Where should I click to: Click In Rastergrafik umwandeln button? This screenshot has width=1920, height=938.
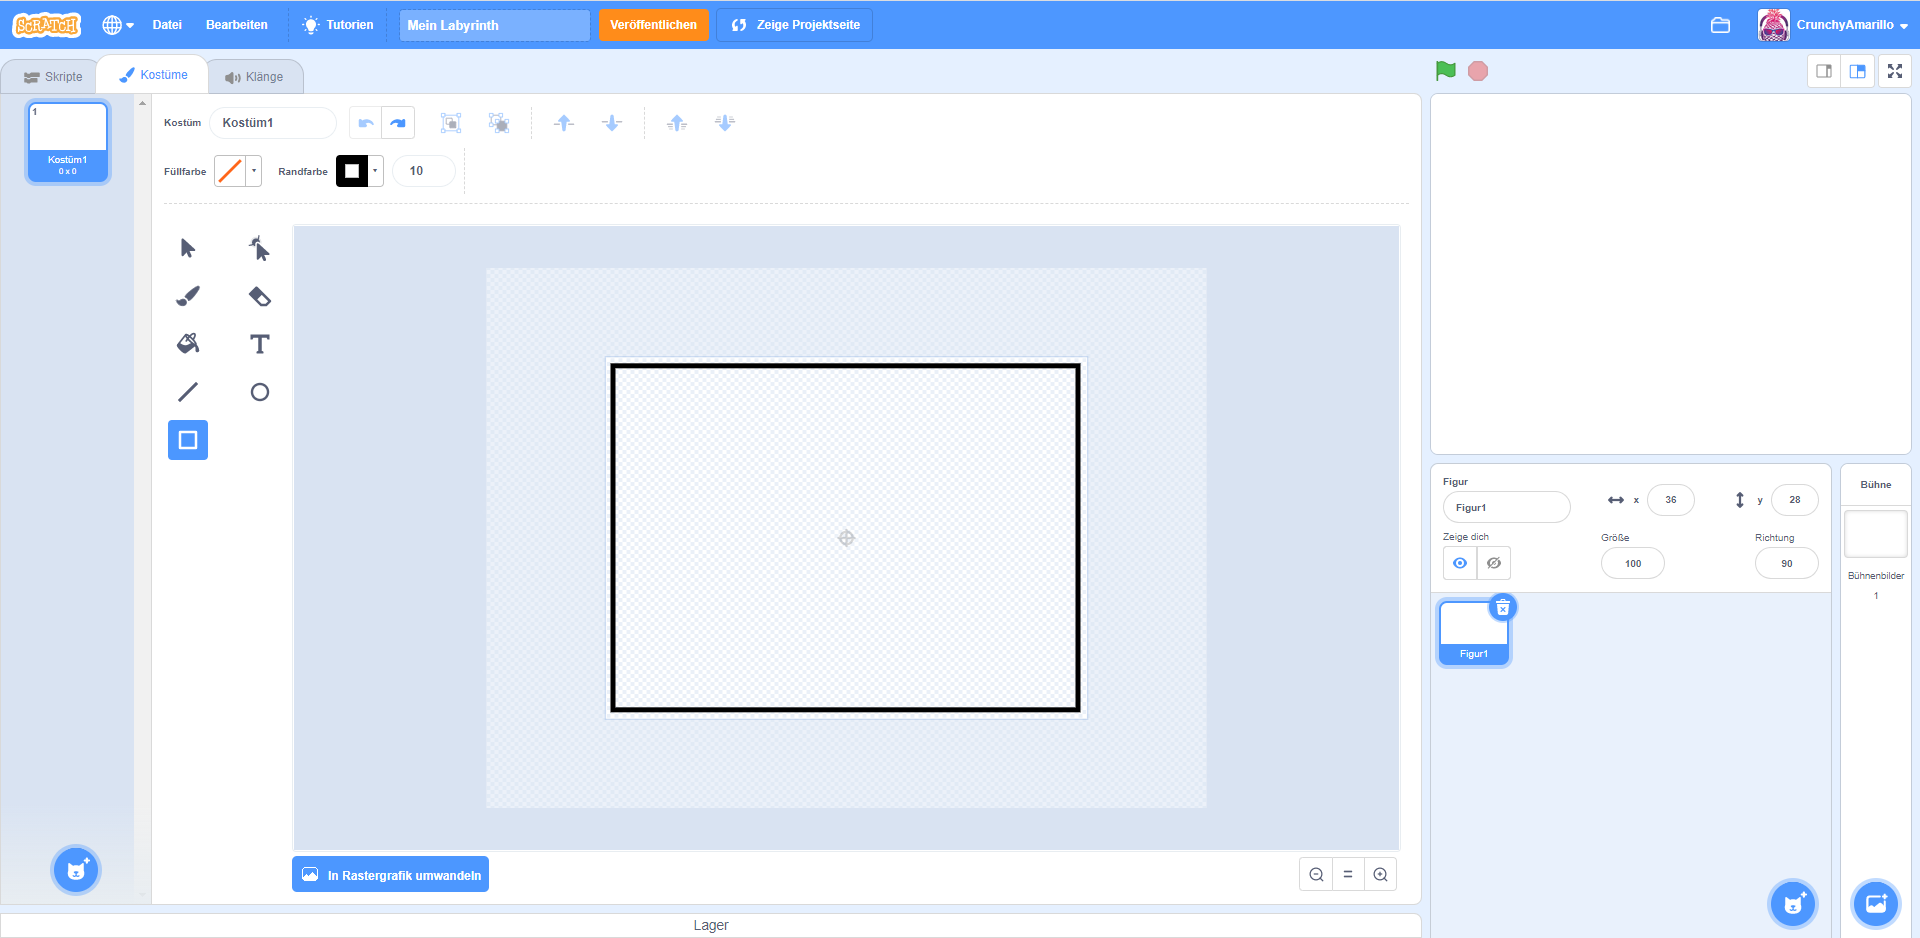[391, 874]
